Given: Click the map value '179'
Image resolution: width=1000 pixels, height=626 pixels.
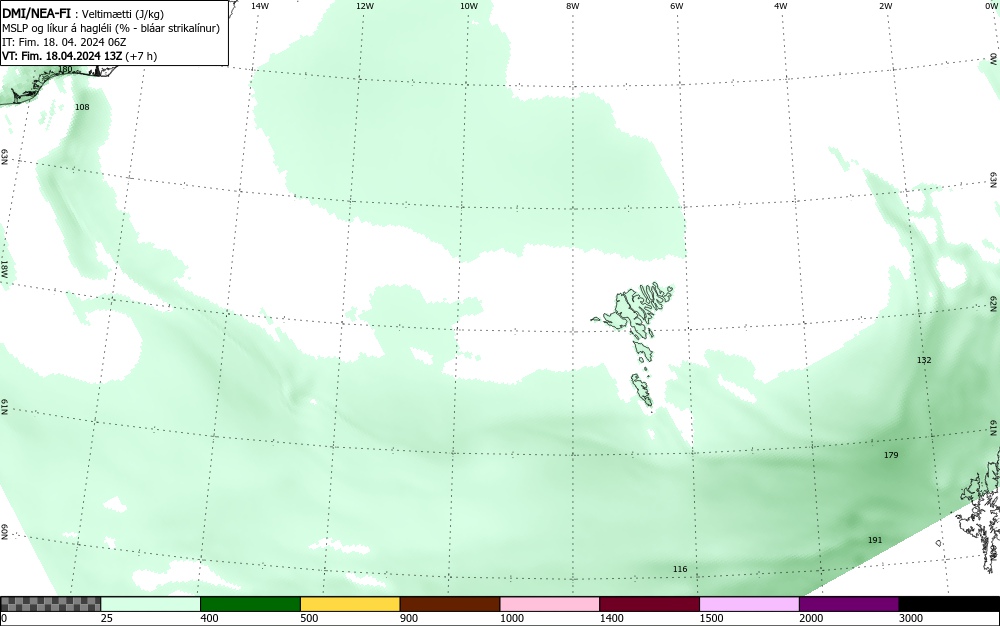Looking at the screenshot, I should tap(891, 455).
